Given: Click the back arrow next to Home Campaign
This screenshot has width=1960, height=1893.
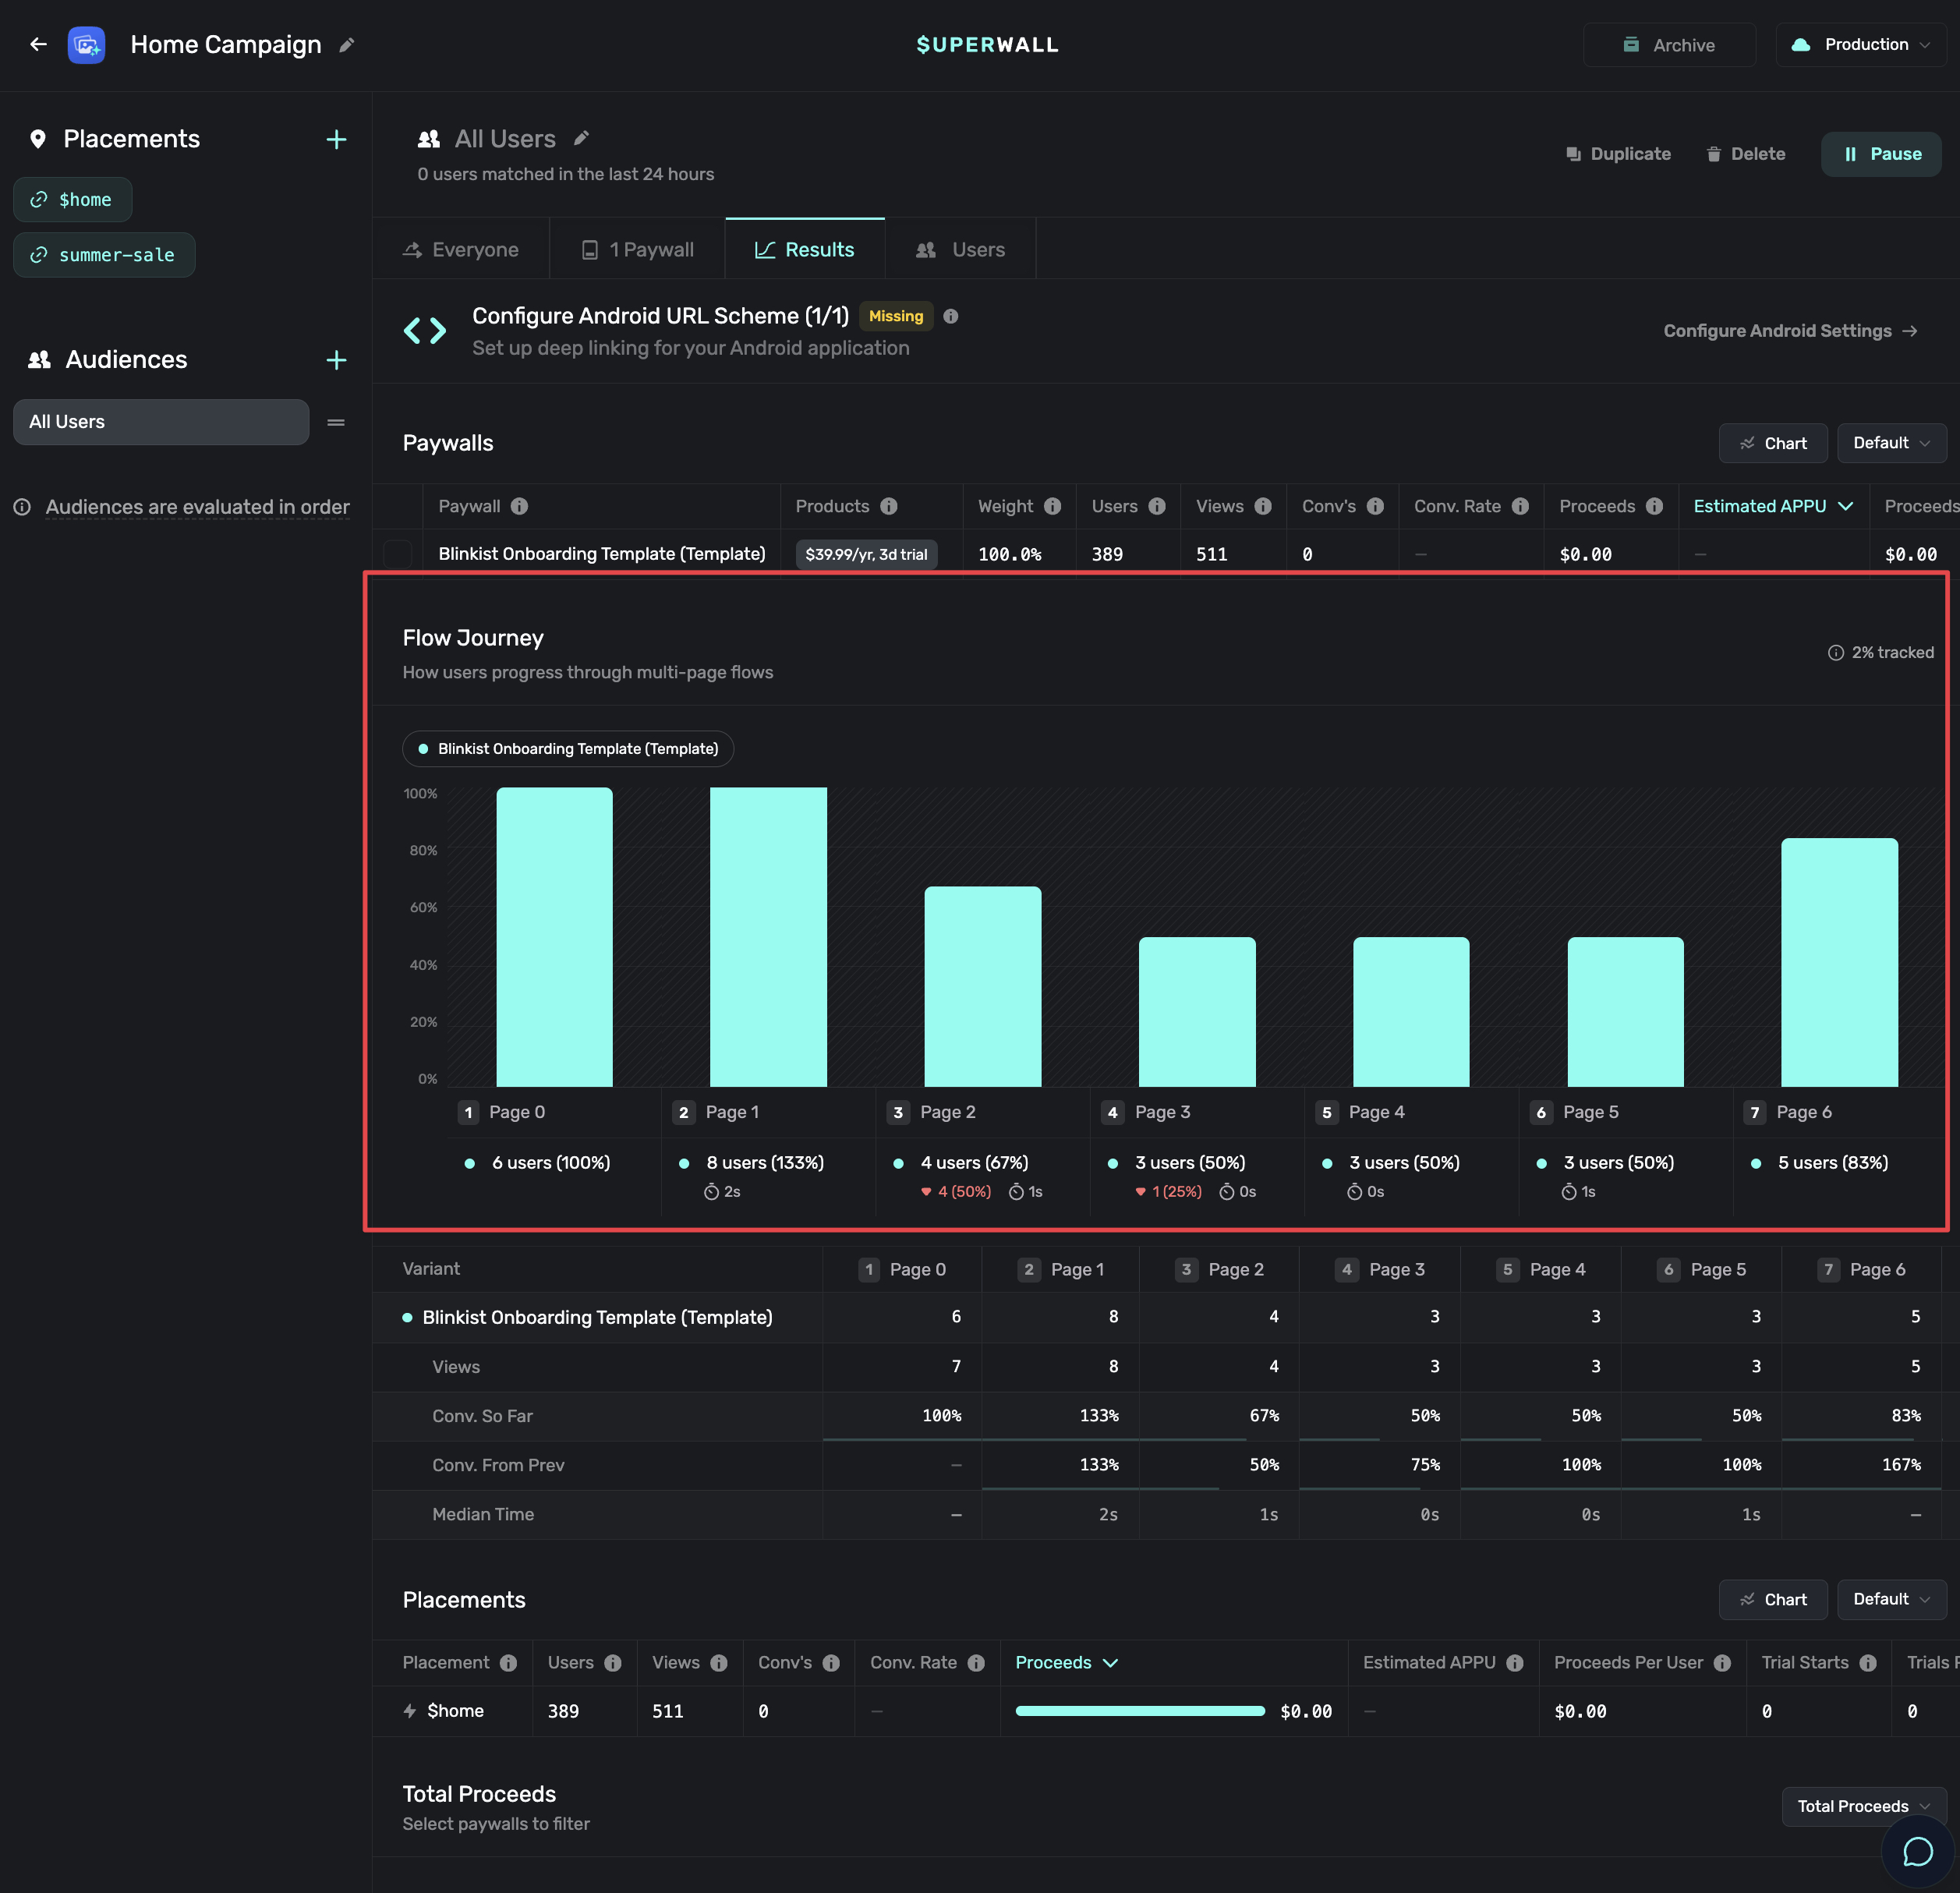Looking at the screenshot, I should pos(38,45).
